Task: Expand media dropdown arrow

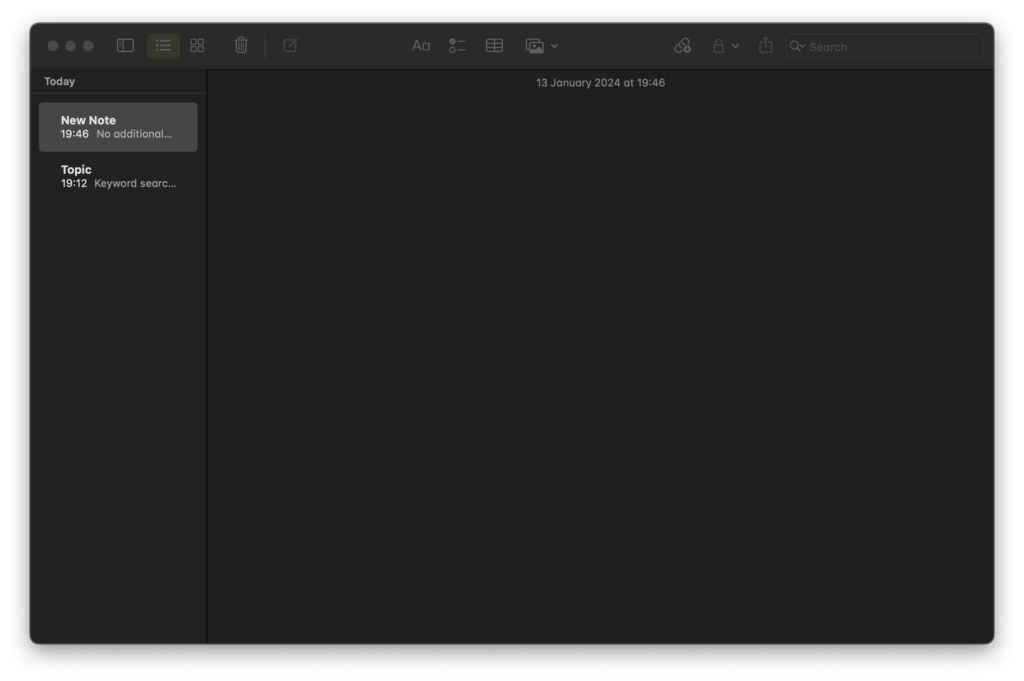Action: pos(554,46)
